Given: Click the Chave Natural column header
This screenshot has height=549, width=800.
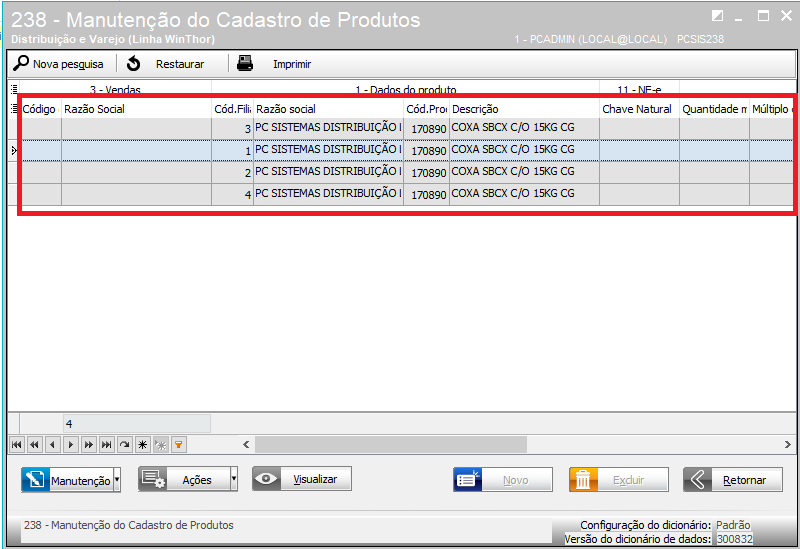Looking at the screenshot, I should pyautogui.click(x=639, y=109).
